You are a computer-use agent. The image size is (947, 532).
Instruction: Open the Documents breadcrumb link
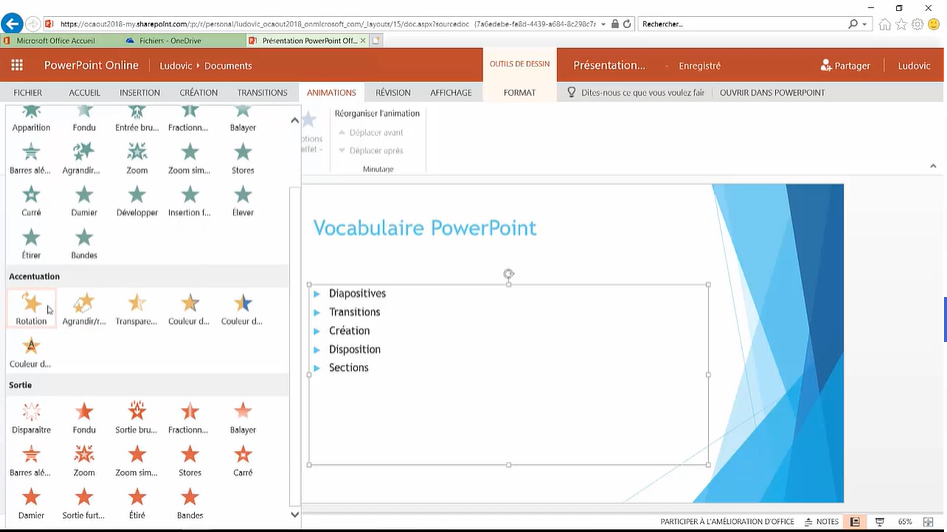point(228,65)
